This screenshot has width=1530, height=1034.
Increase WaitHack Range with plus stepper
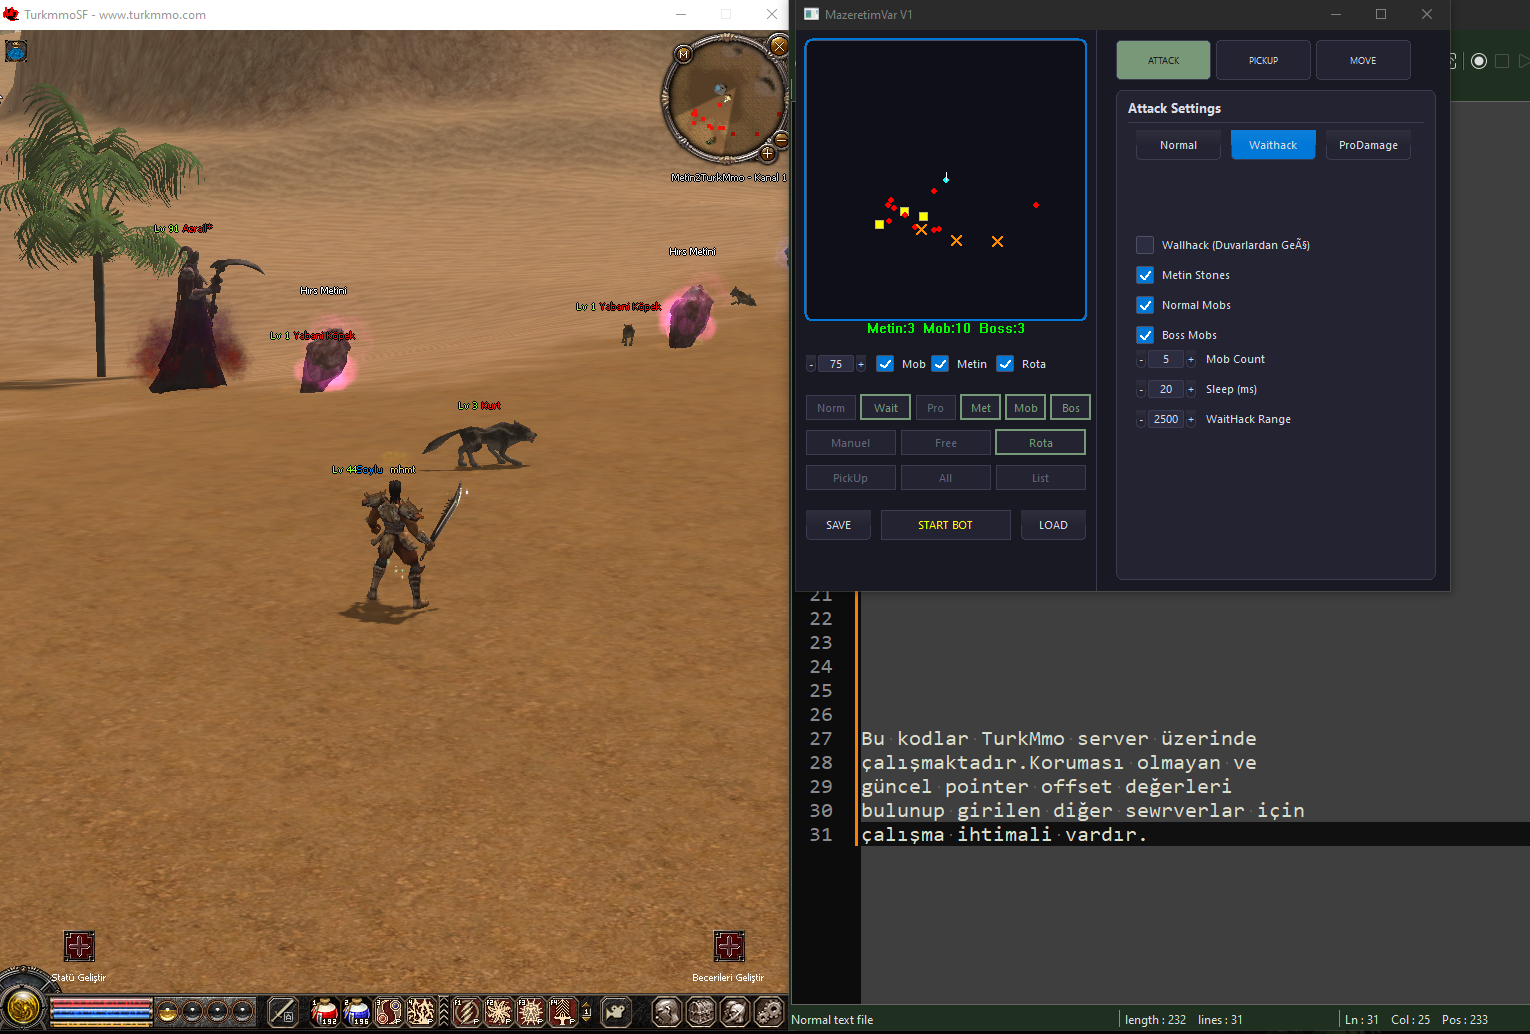click(x=1190, y=420)
